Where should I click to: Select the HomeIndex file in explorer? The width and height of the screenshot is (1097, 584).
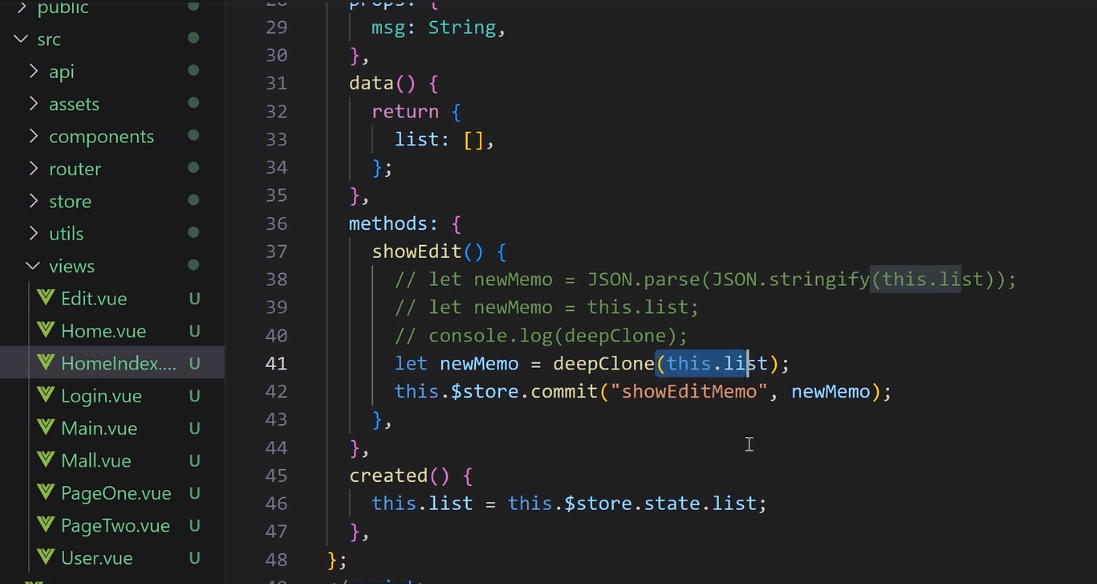tap(119, 364)
